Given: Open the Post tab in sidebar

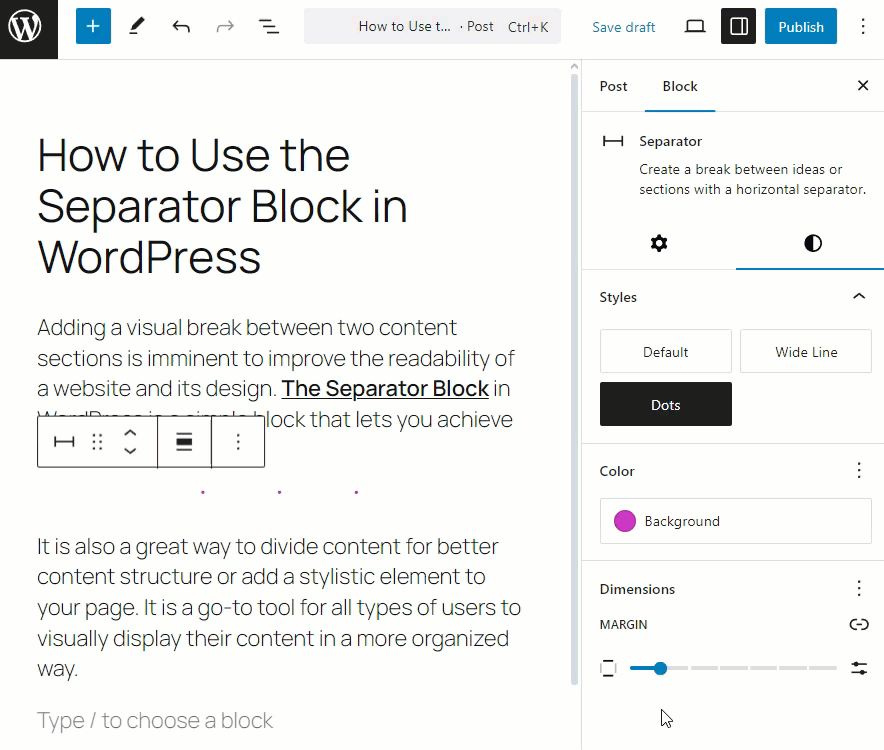Looking at the screenshot, I should coord(613,86).
